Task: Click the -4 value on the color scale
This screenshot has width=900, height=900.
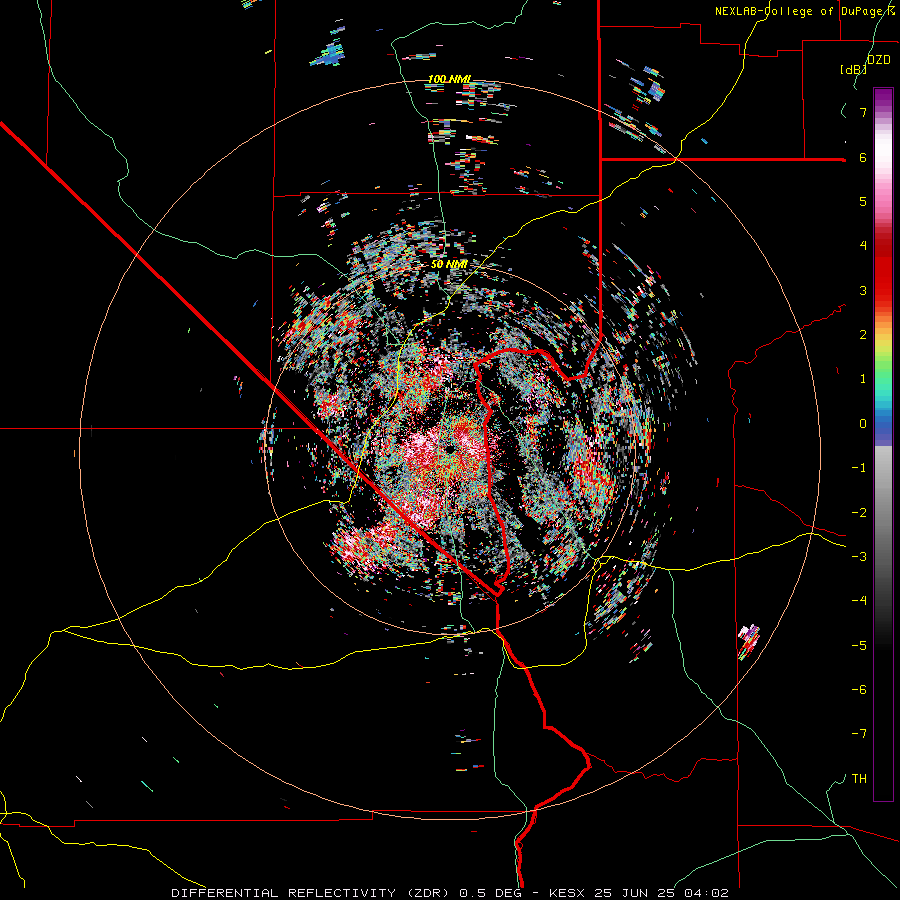Action: (x=859, y=601)
